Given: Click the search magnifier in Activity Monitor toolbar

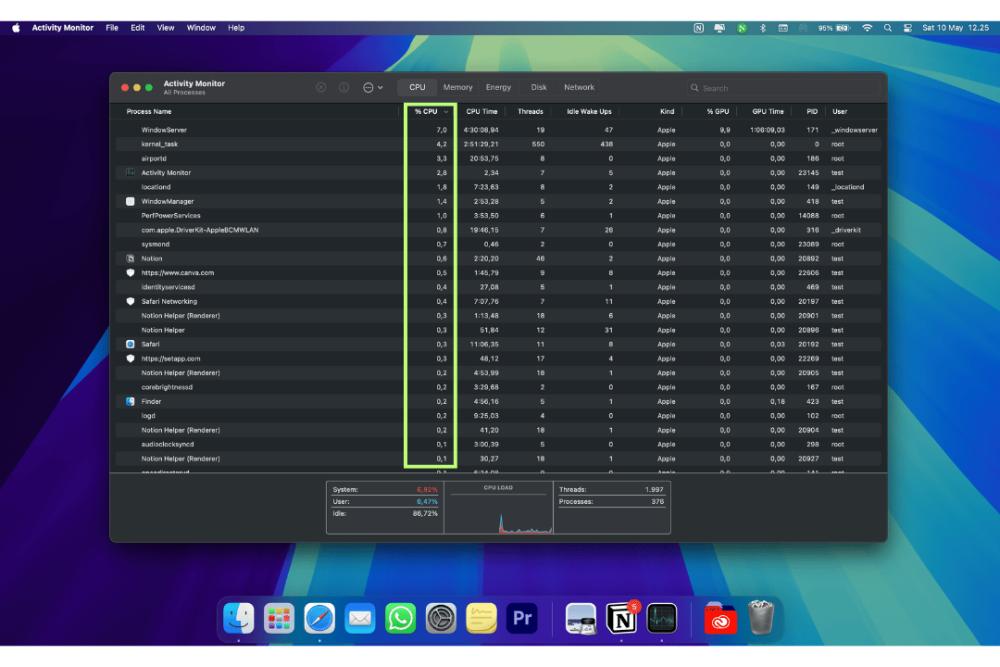Looking at the screenshot, I should 695,88.
